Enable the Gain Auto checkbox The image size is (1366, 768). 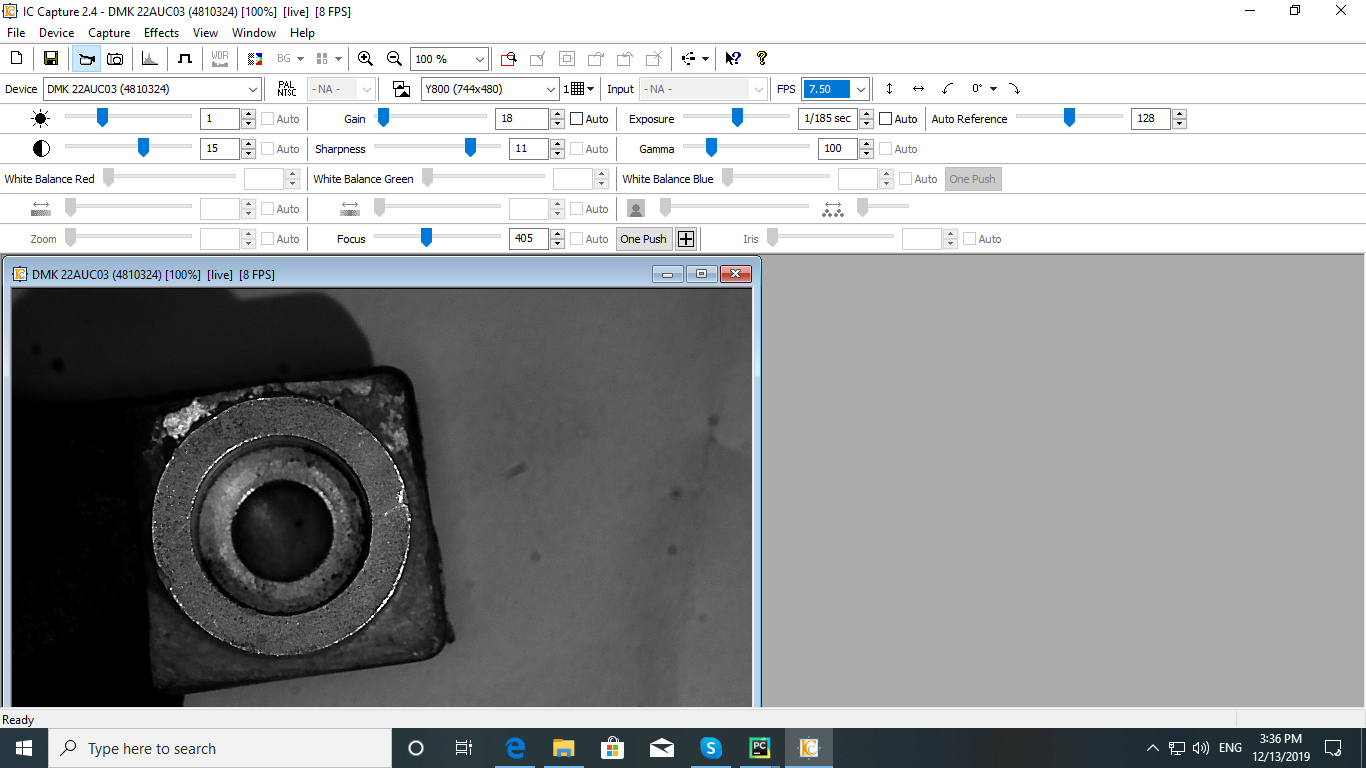(576, 119)
